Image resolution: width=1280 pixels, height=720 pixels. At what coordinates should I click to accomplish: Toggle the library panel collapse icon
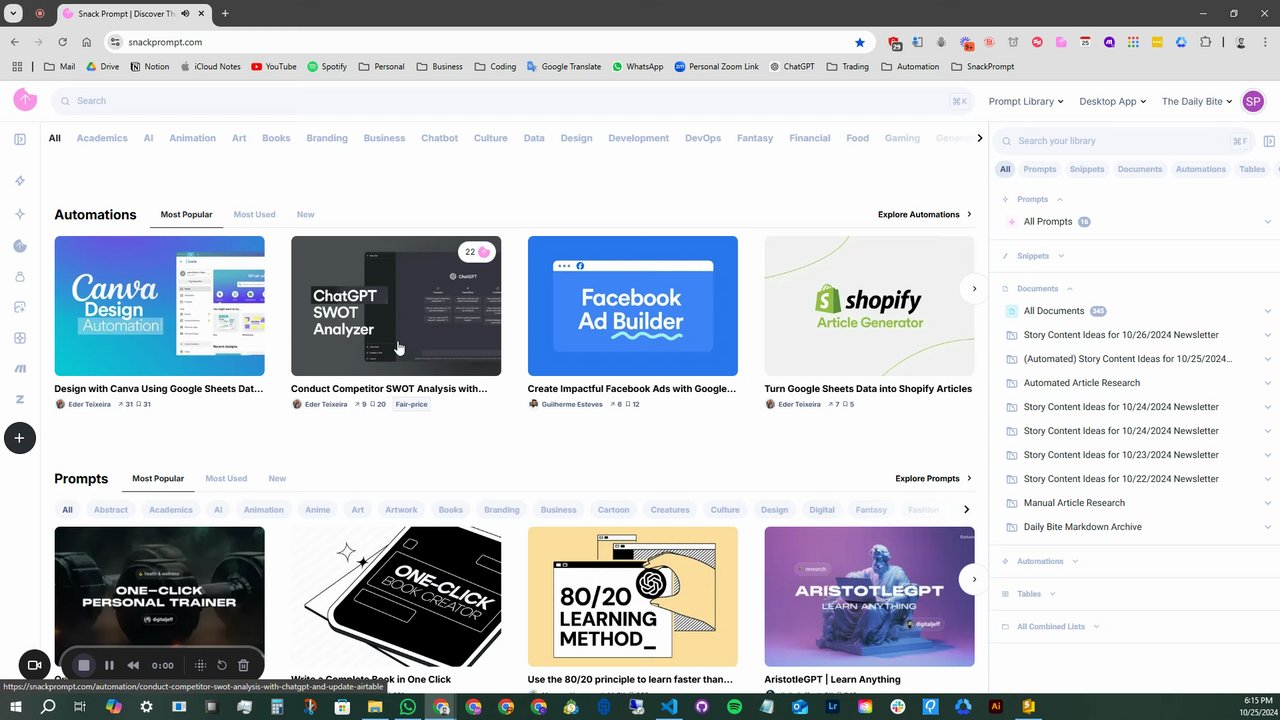pos(1269,141)
